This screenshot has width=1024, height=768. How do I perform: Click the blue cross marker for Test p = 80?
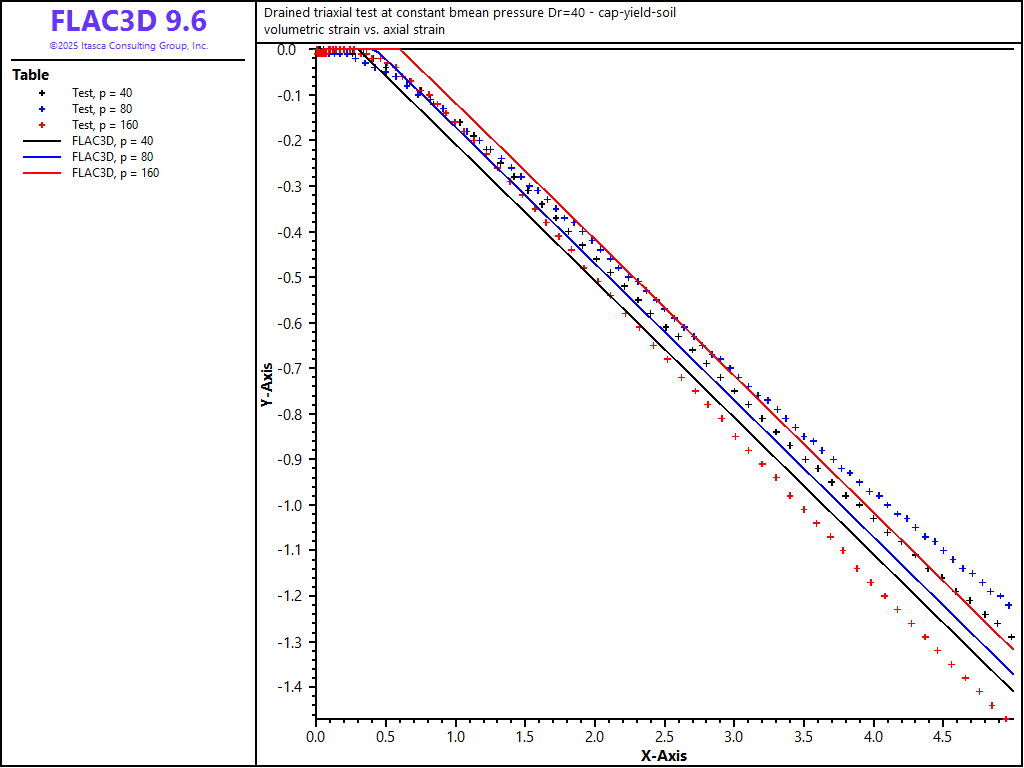41,109
